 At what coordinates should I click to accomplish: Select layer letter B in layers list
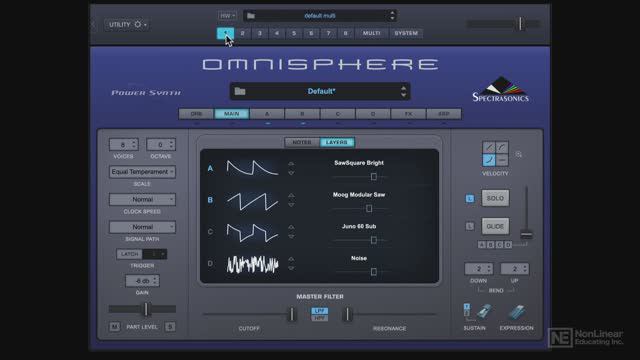210,200
